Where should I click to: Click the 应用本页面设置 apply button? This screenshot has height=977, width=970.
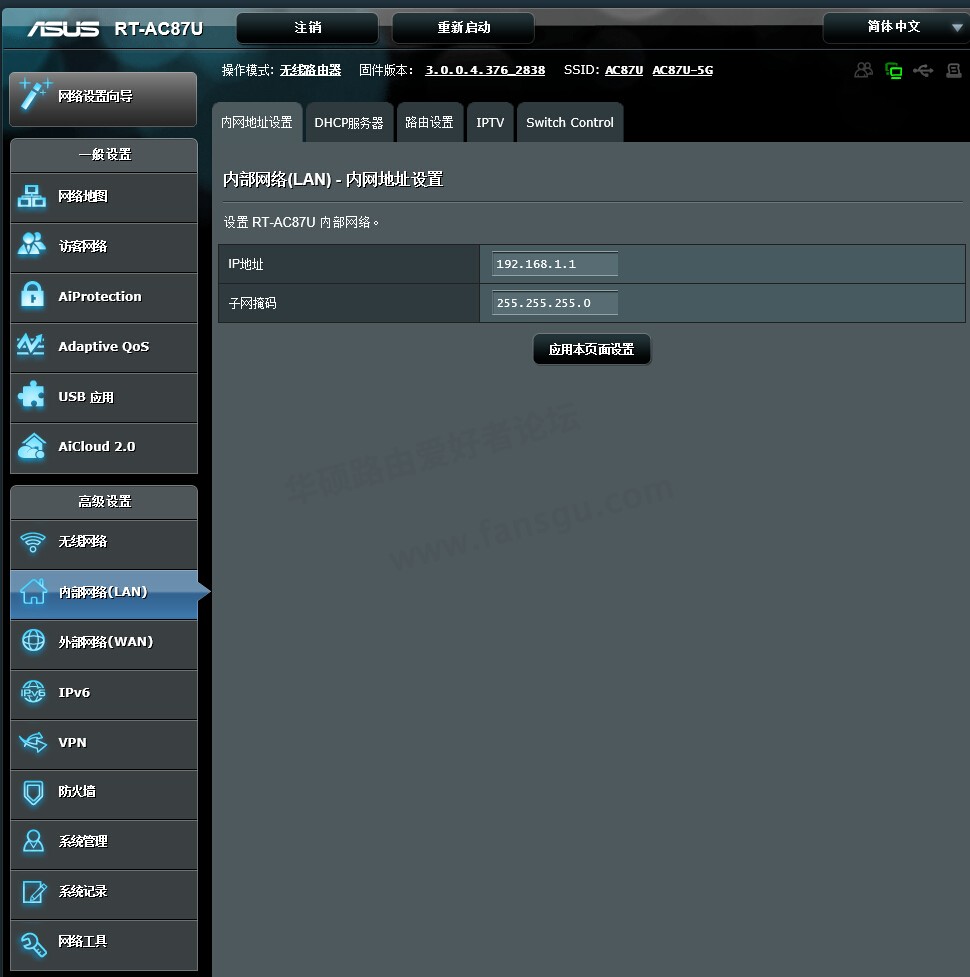592,349
